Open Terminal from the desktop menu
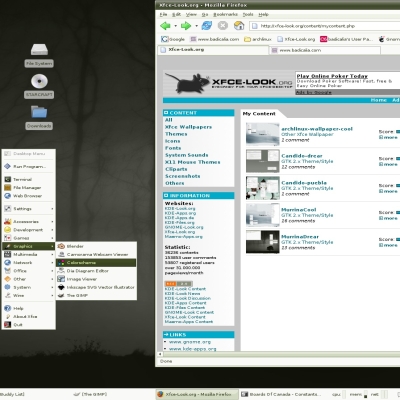Screen dimensions: 400x400 coord(29,179)
